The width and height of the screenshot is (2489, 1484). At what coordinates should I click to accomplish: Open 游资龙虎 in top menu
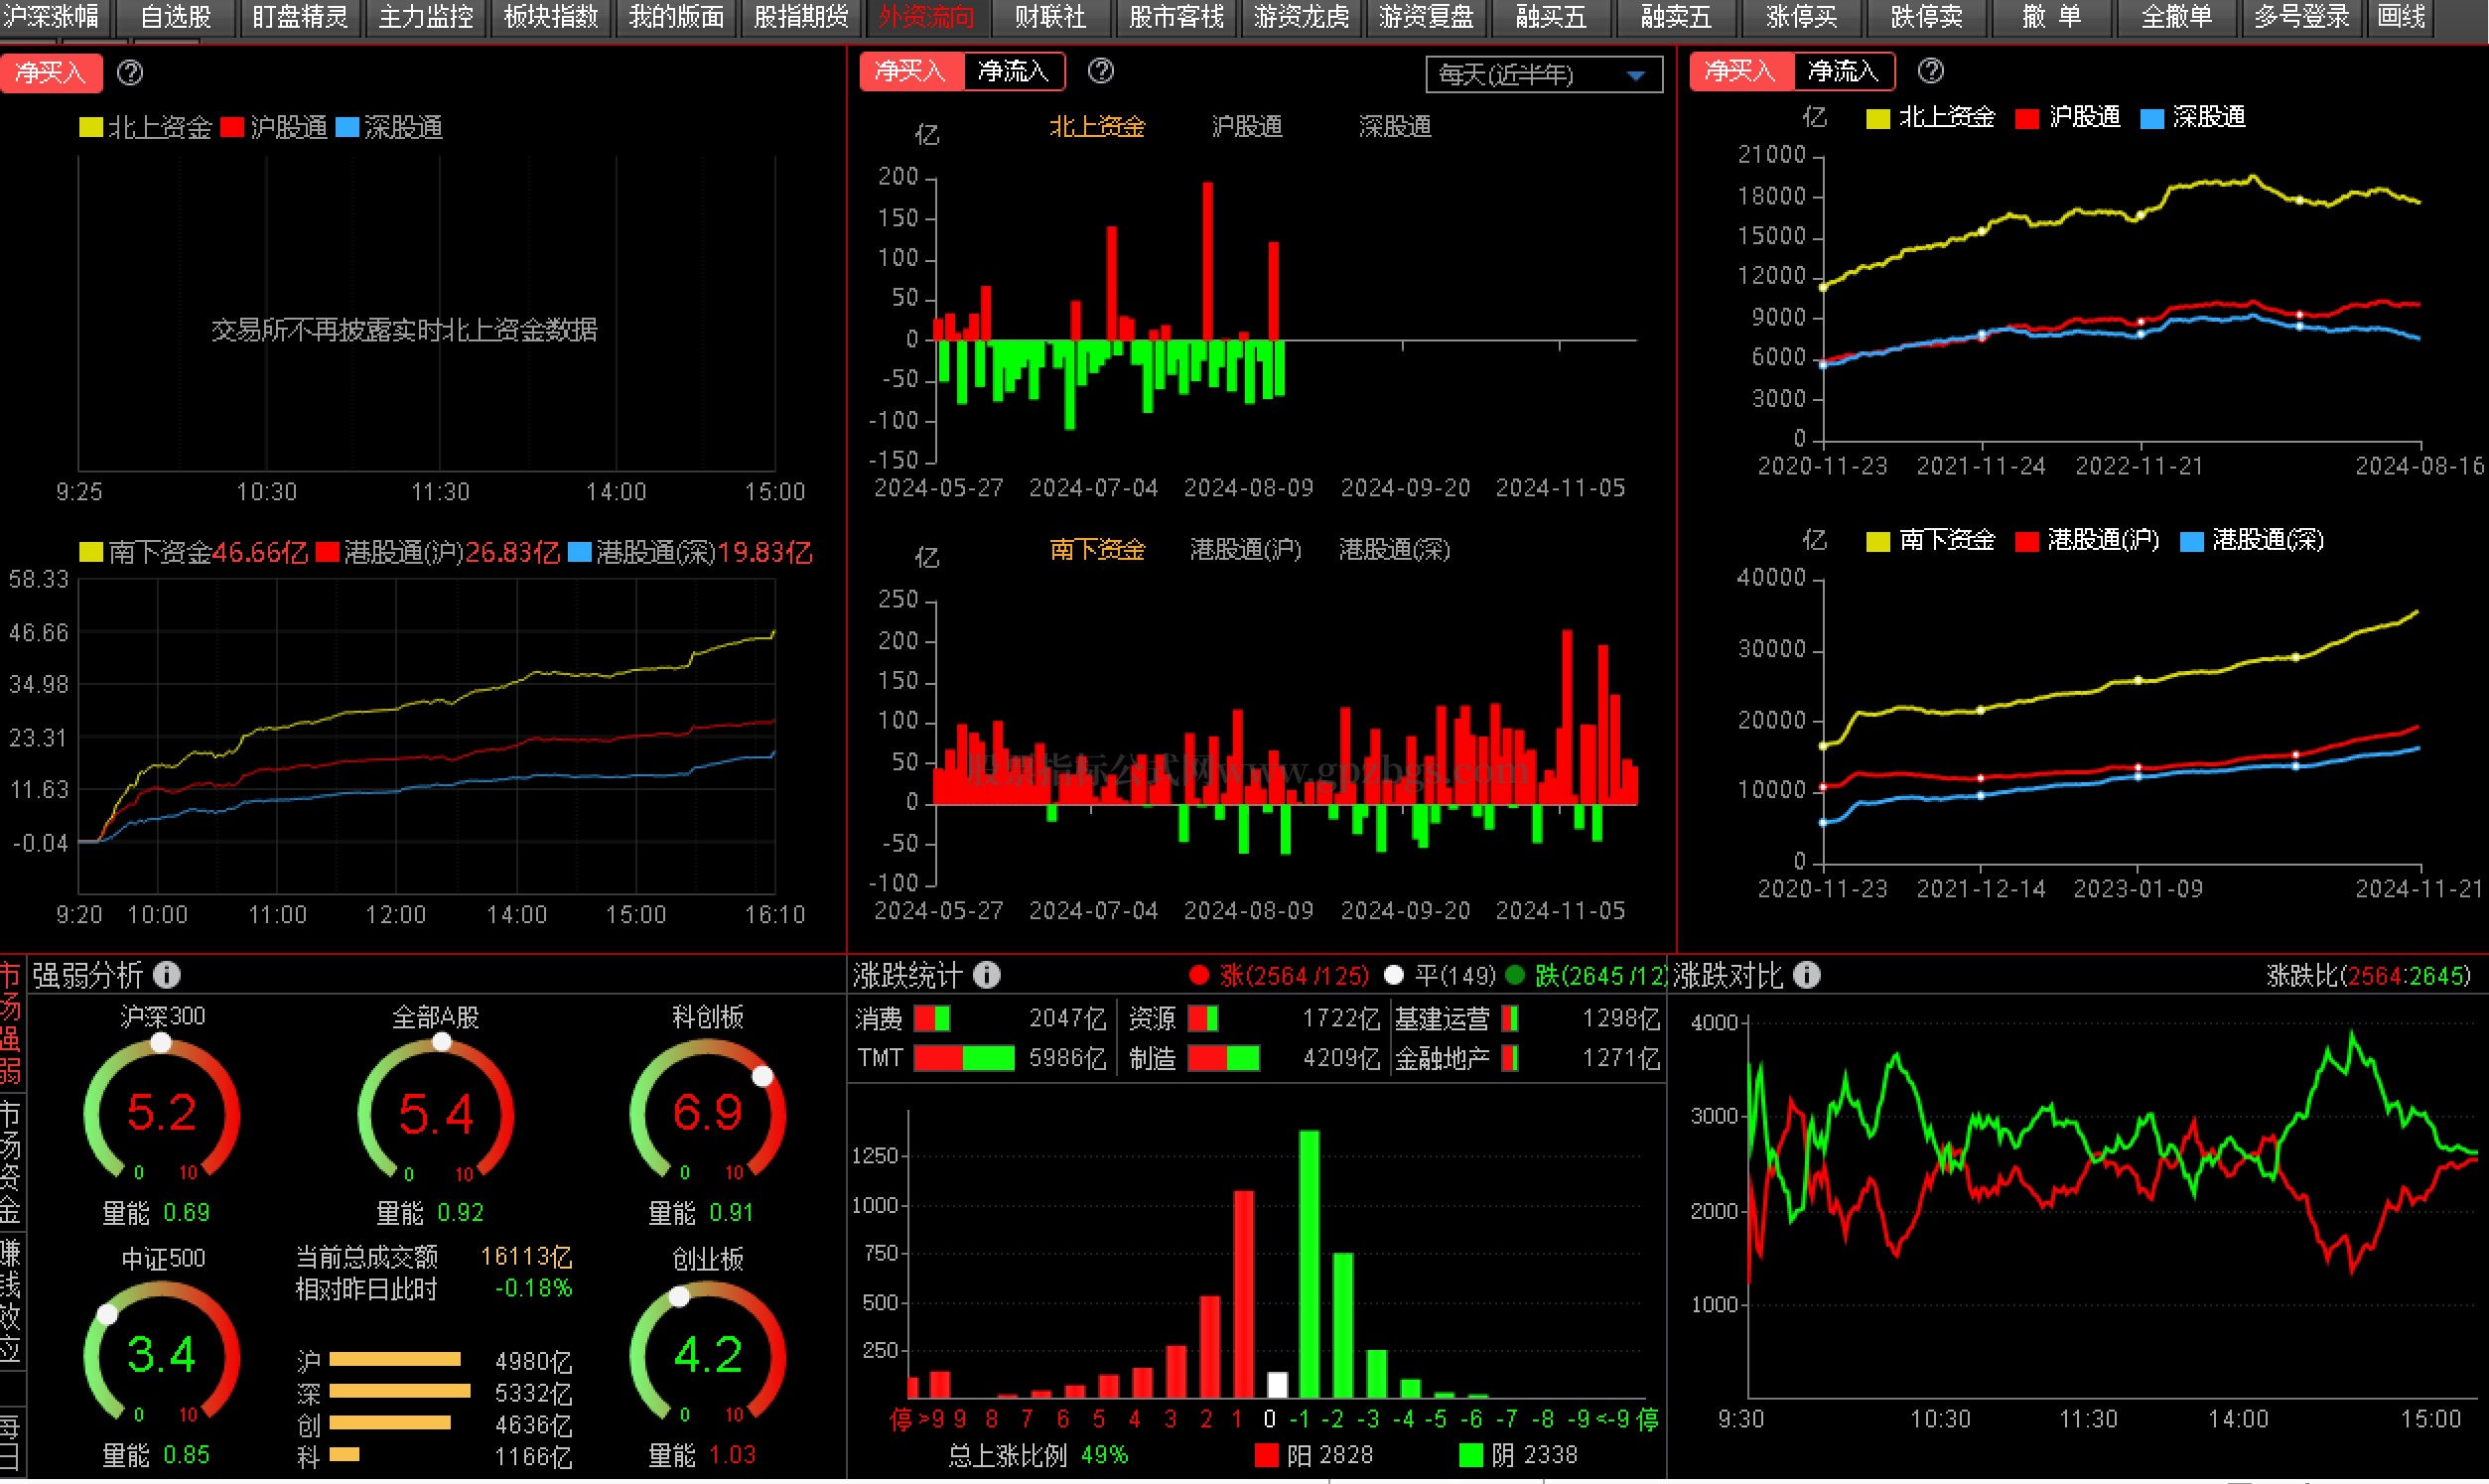pyautogui.click(x=1301, y=17)
